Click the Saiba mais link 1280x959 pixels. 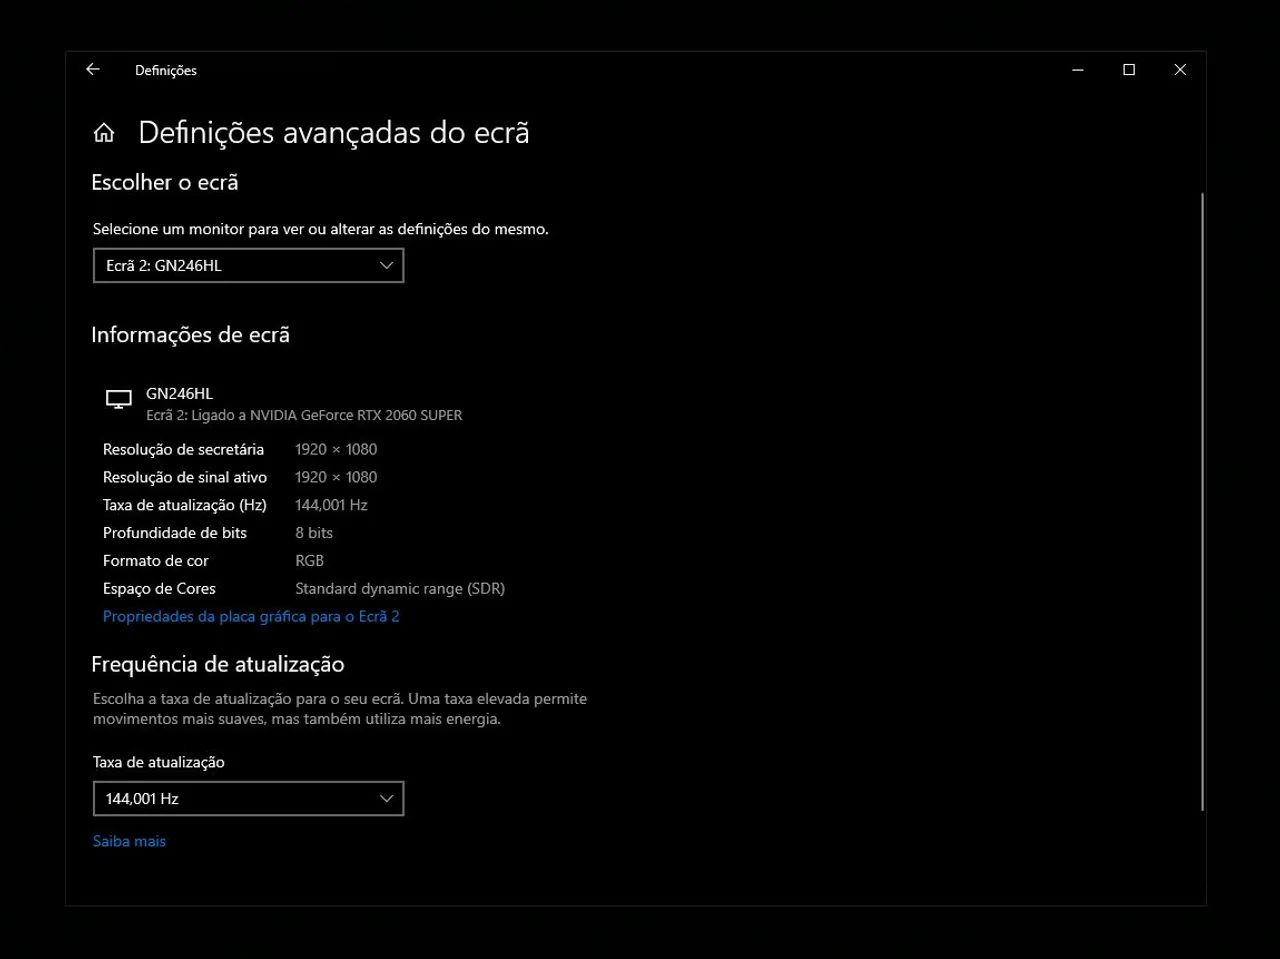[129, 841]
